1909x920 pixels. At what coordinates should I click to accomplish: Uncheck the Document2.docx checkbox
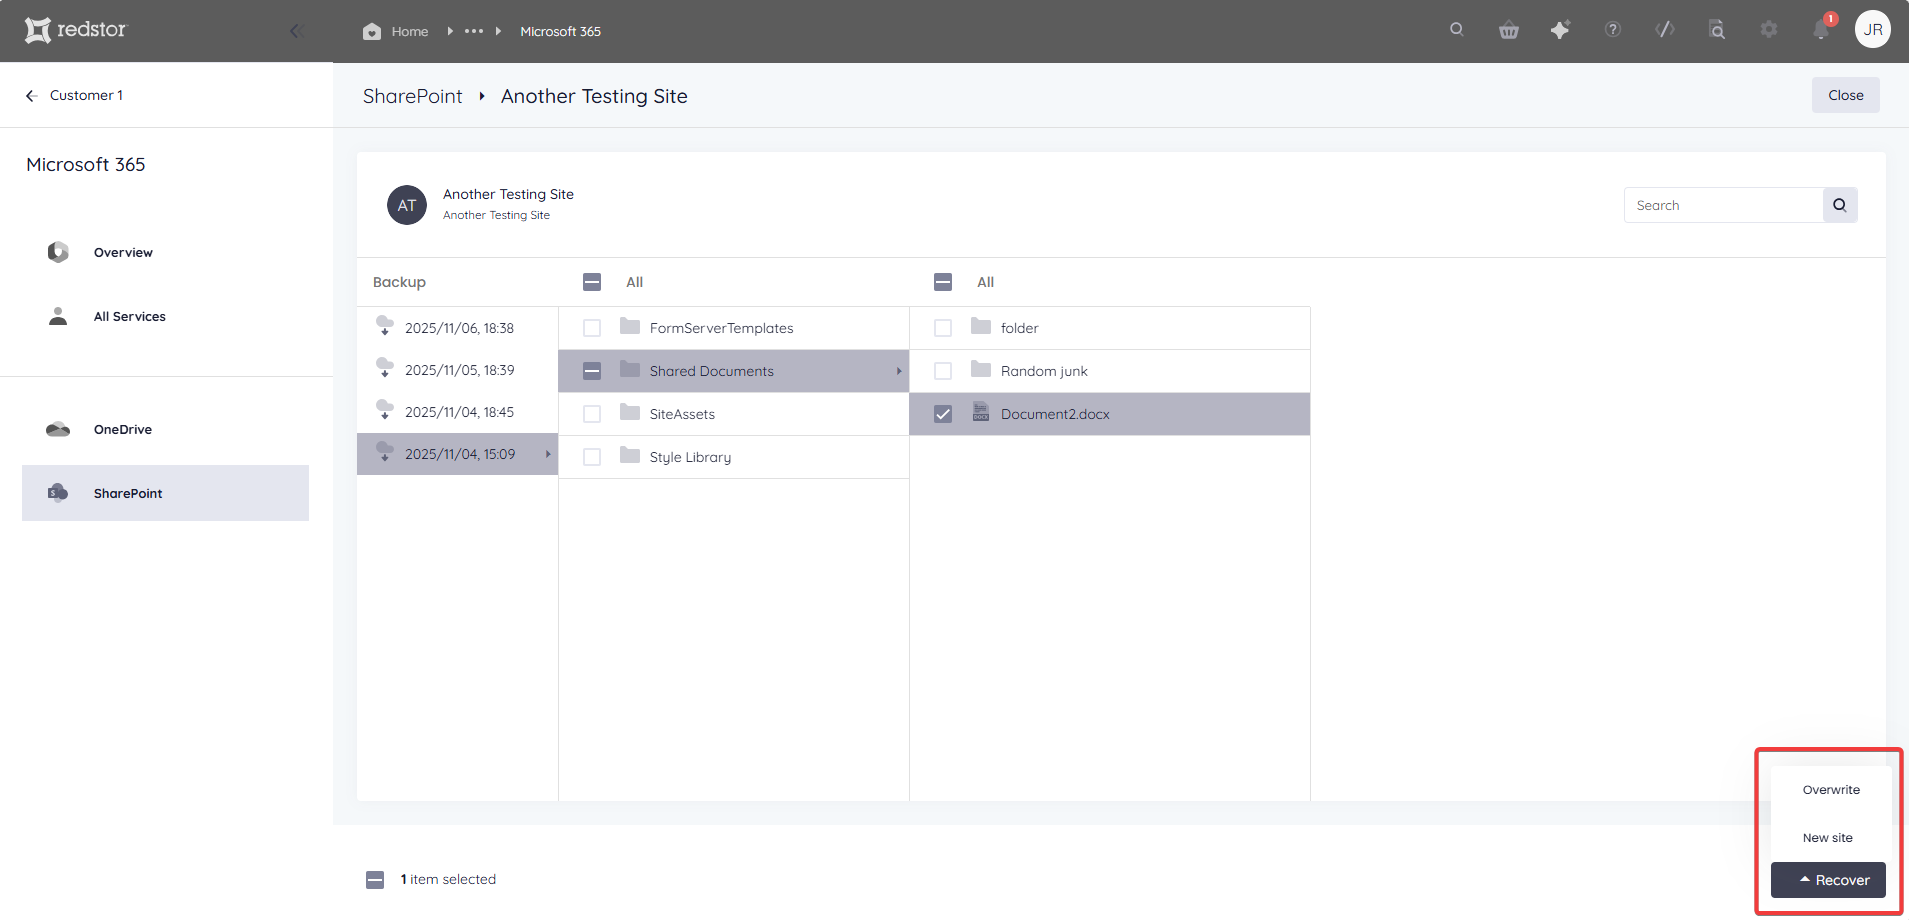[943, 414]
